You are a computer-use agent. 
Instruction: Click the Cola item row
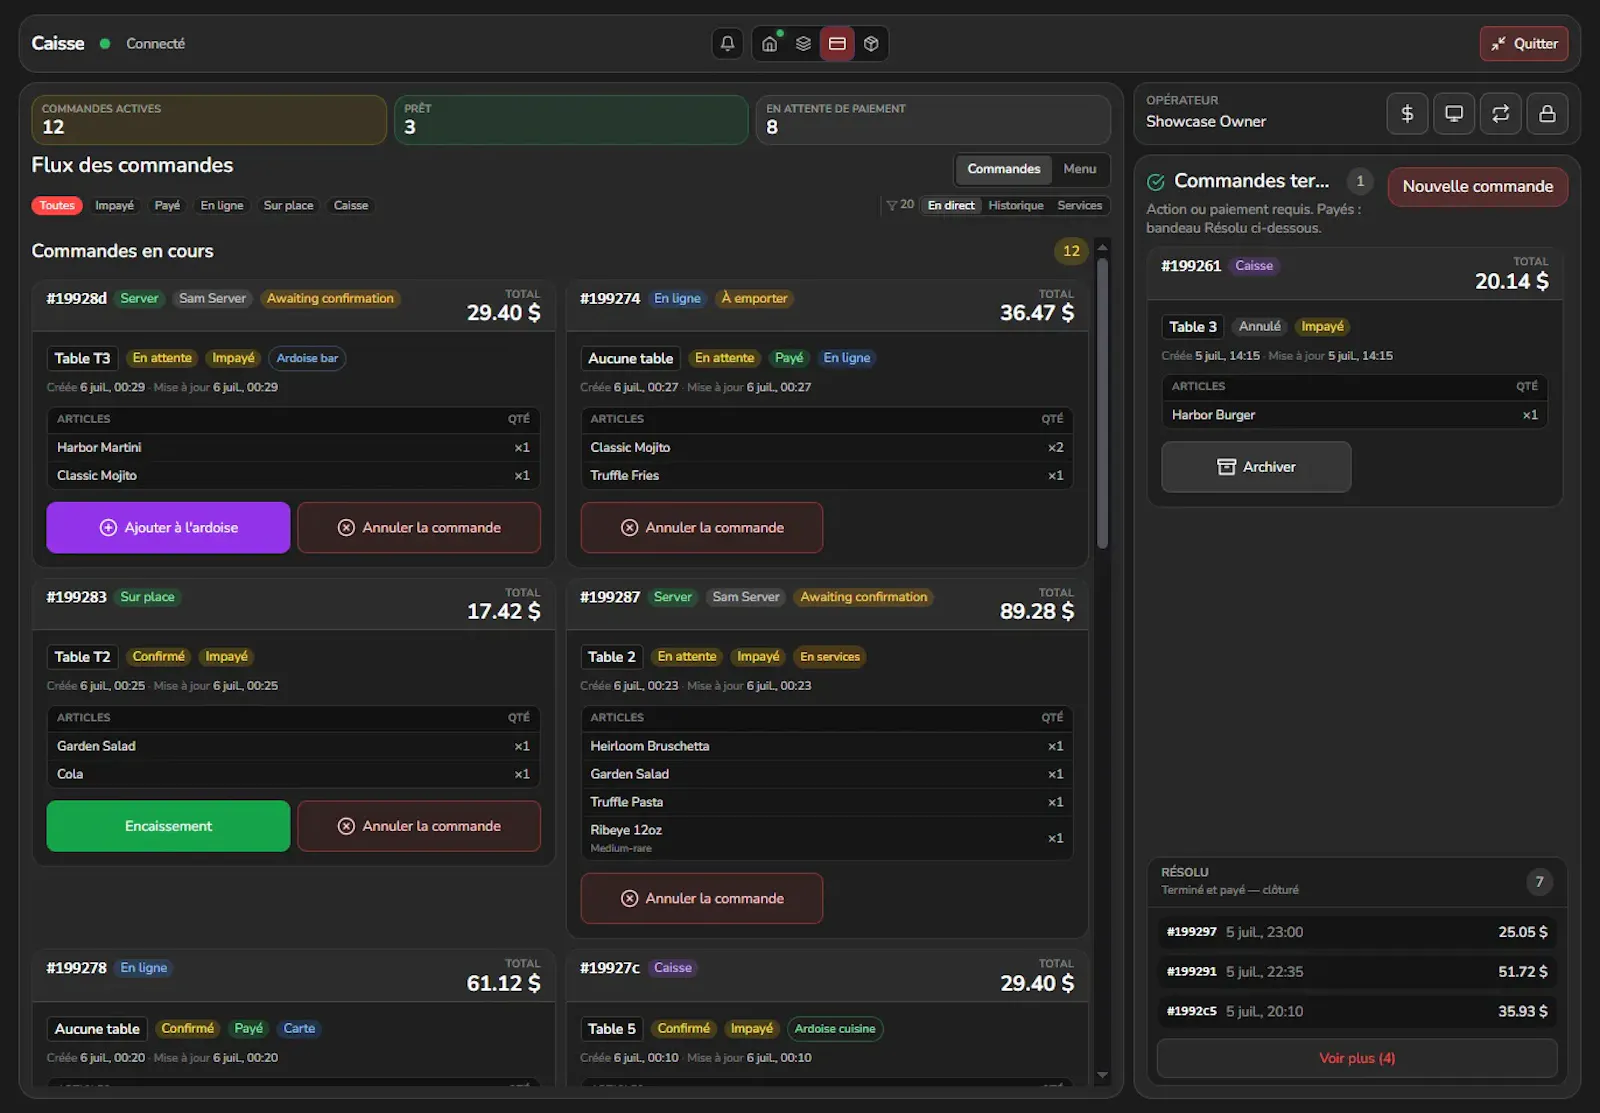point(293,774)
